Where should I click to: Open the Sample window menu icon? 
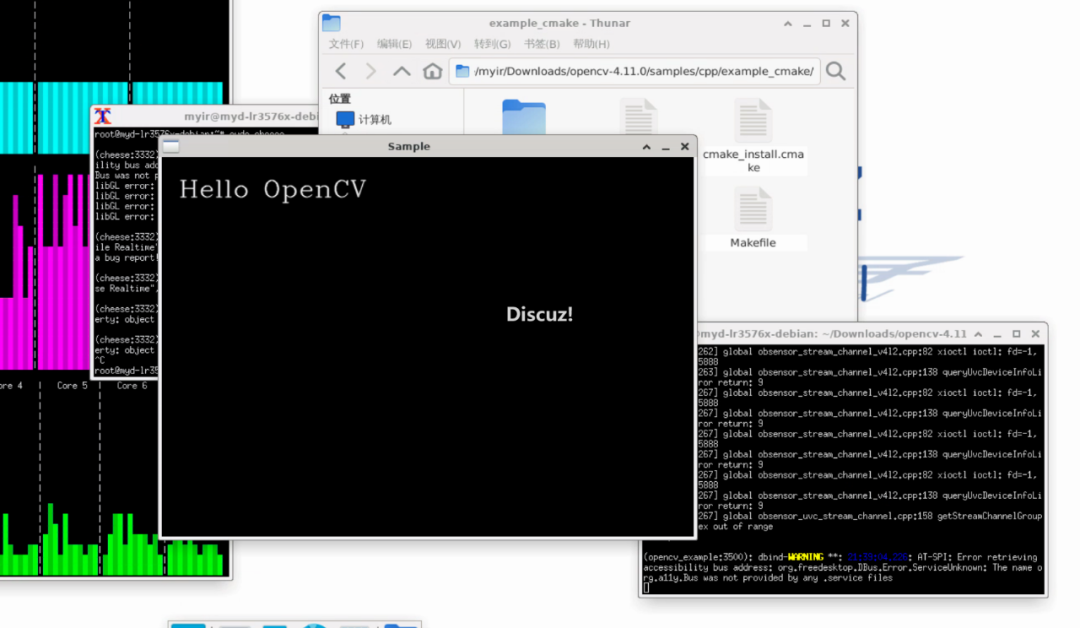coord(171,146)
